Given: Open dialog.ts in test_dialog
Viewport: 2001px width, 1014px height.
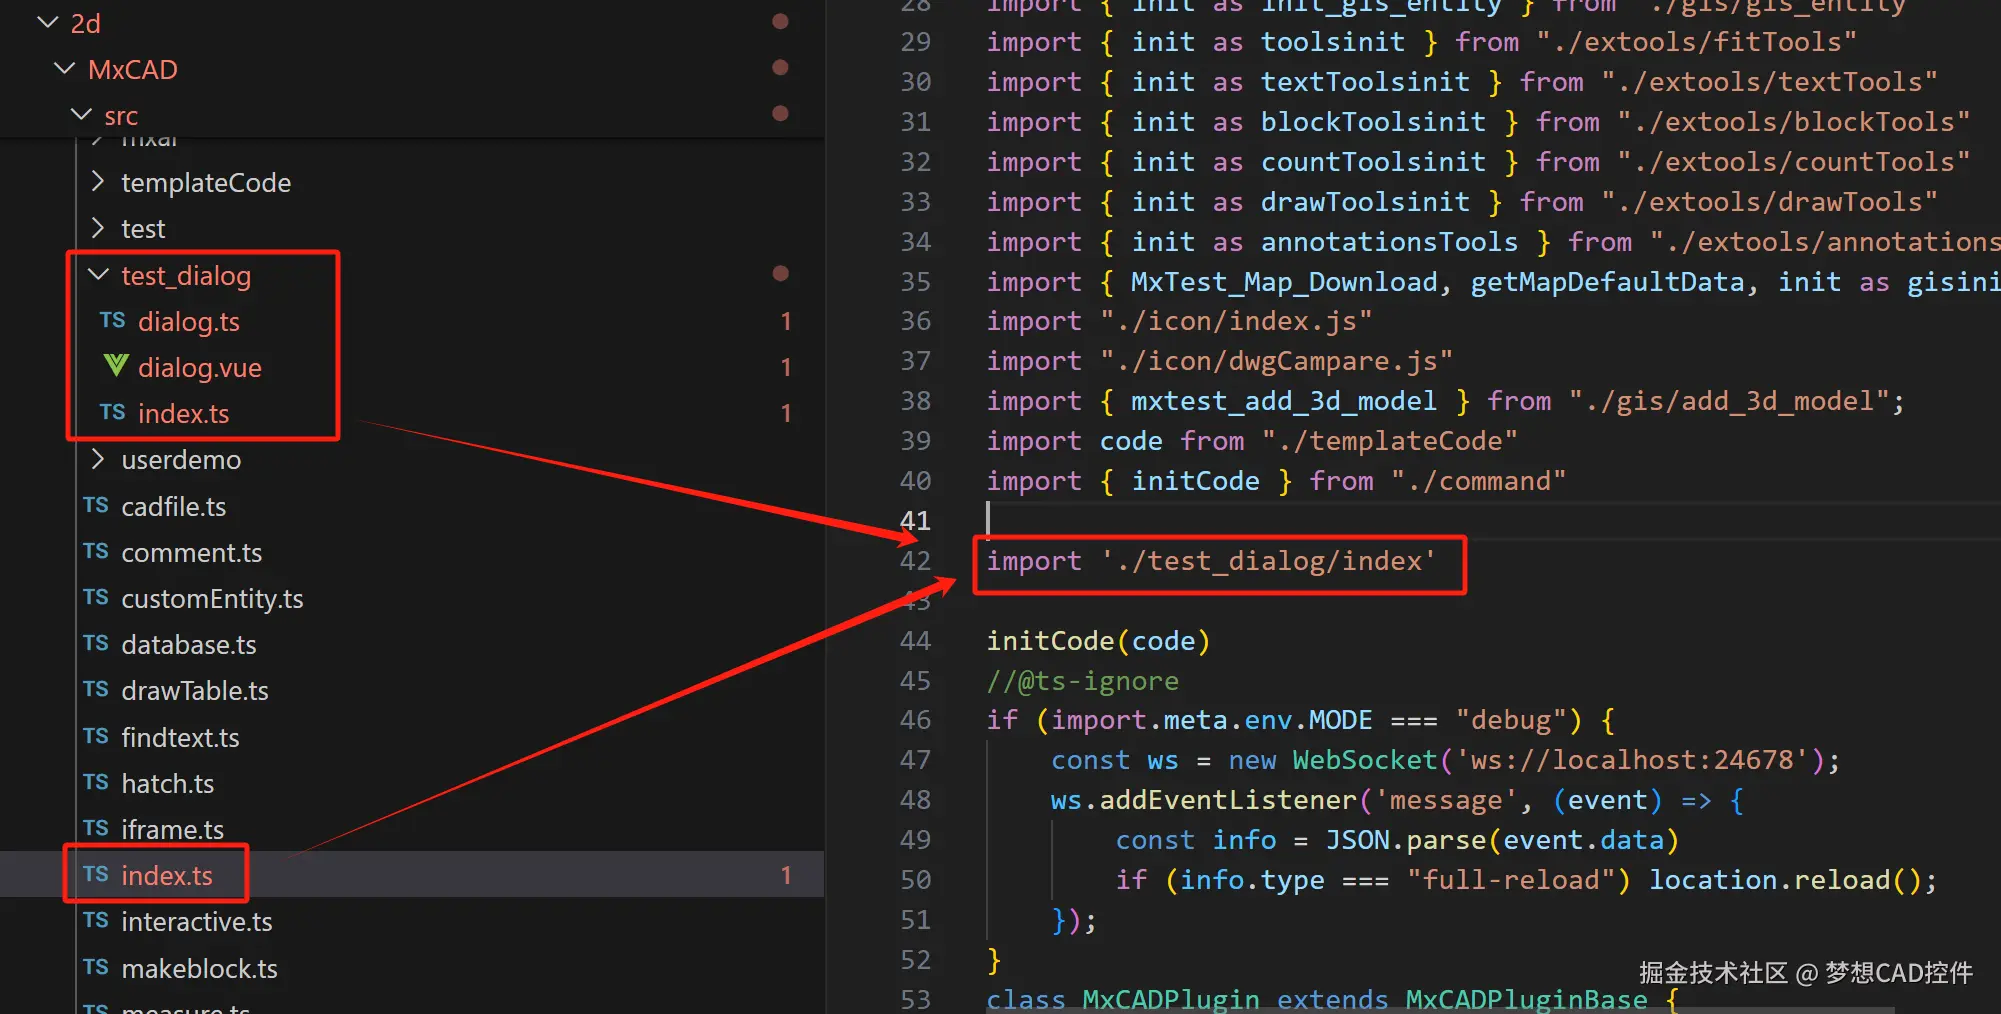Looking at the screenshot, I should tap(188, 321).
